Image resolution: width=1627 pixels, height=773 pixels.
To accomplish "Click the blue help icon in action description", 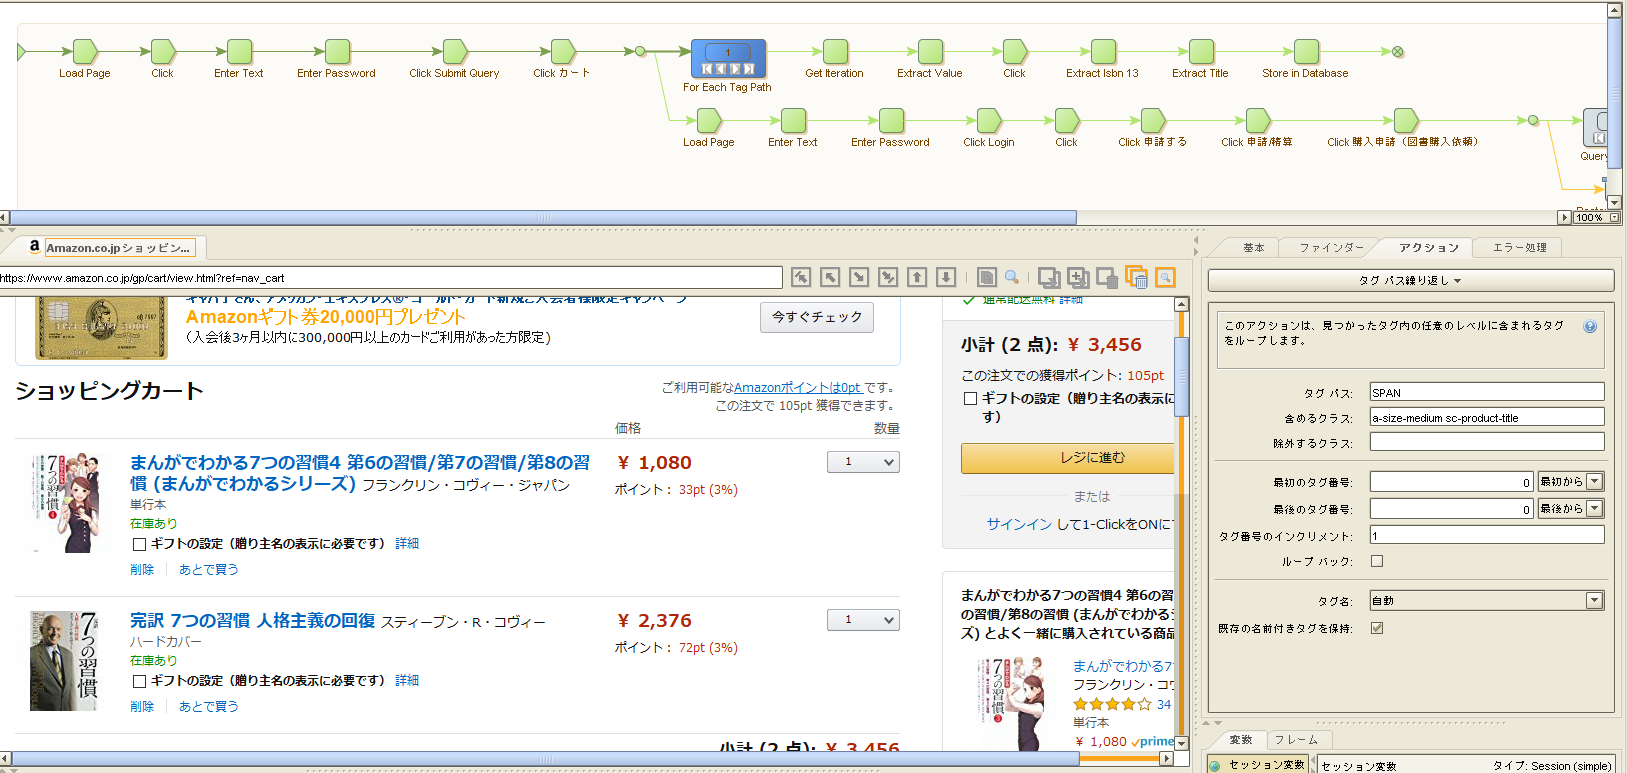I will 1590,327.
